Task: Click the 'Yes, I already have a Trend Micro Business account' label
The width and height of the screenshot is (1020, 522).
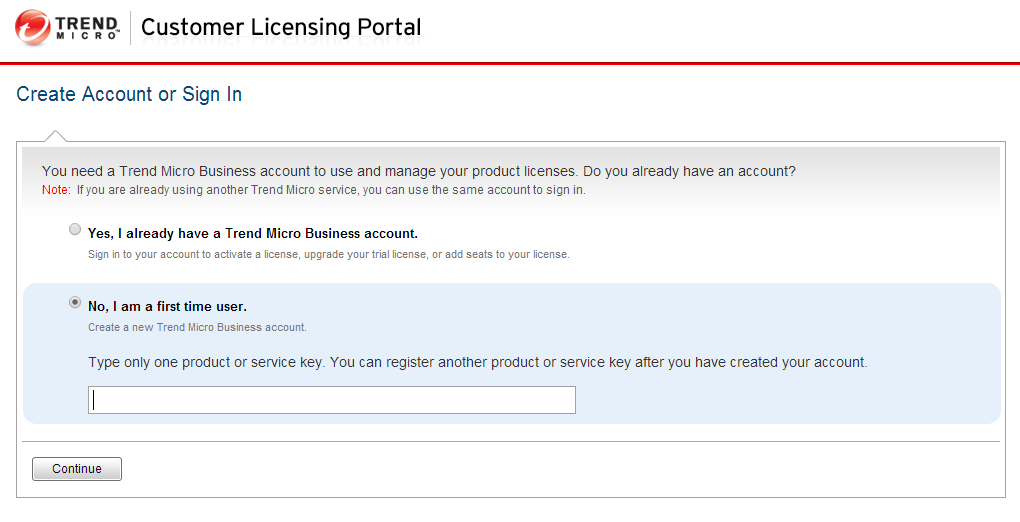Action: coord(252,233)
